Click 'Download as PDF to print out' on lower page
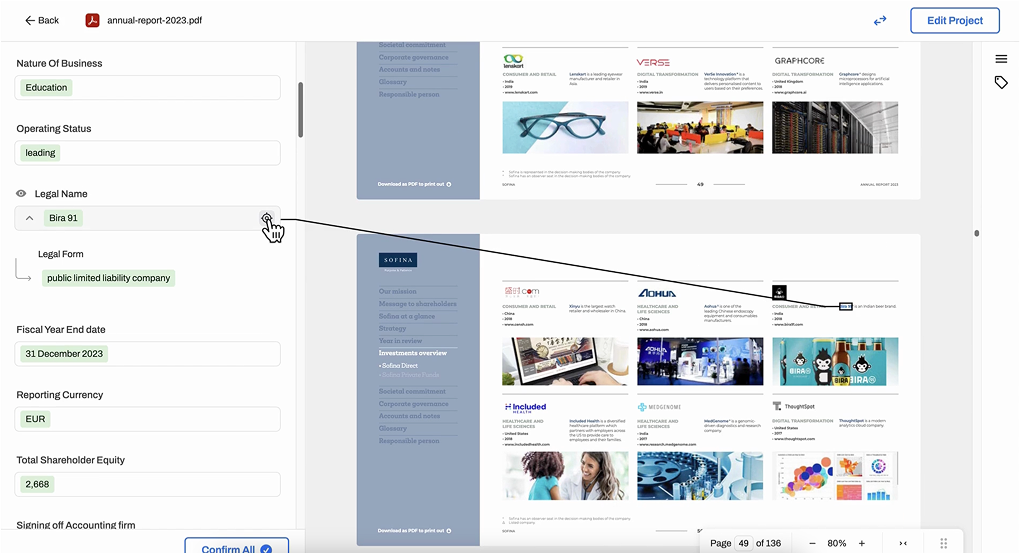1020x554 pixels. 414,531
